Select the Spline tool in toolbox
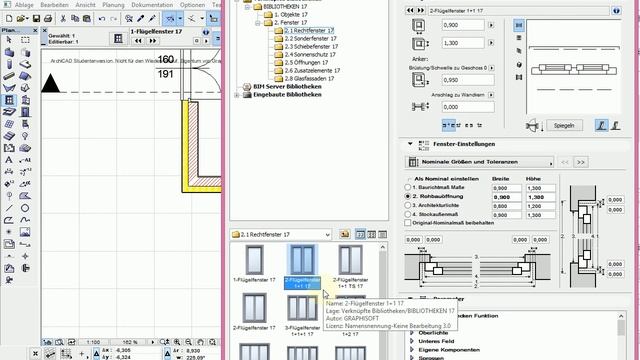Screen dimensions: 640x360 (x=25, y=220)
